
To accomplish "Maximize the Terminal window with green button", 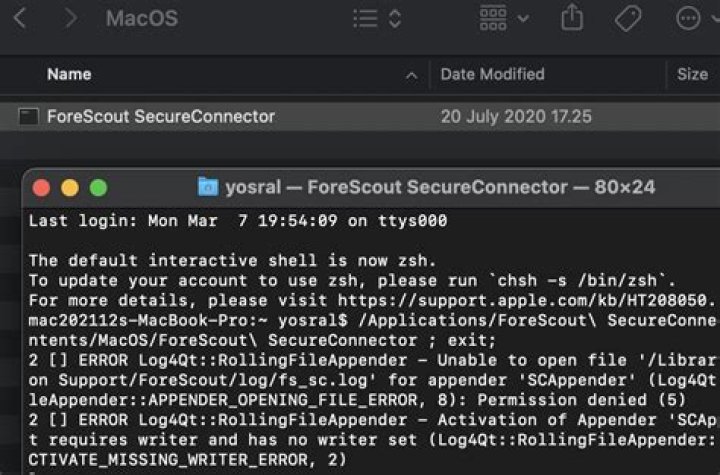I will 98,188.
